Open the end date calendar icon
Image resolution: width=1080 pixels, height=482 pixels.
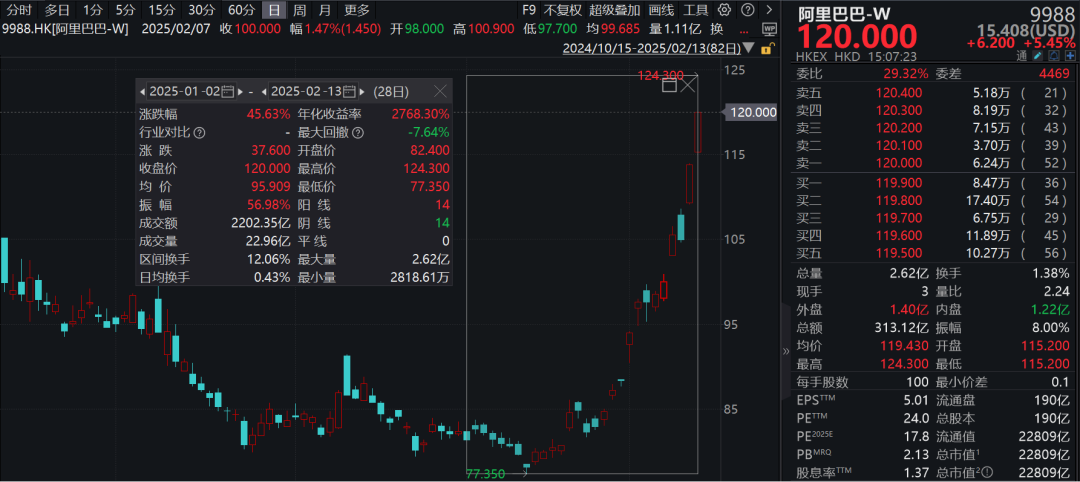pos(350,91)
